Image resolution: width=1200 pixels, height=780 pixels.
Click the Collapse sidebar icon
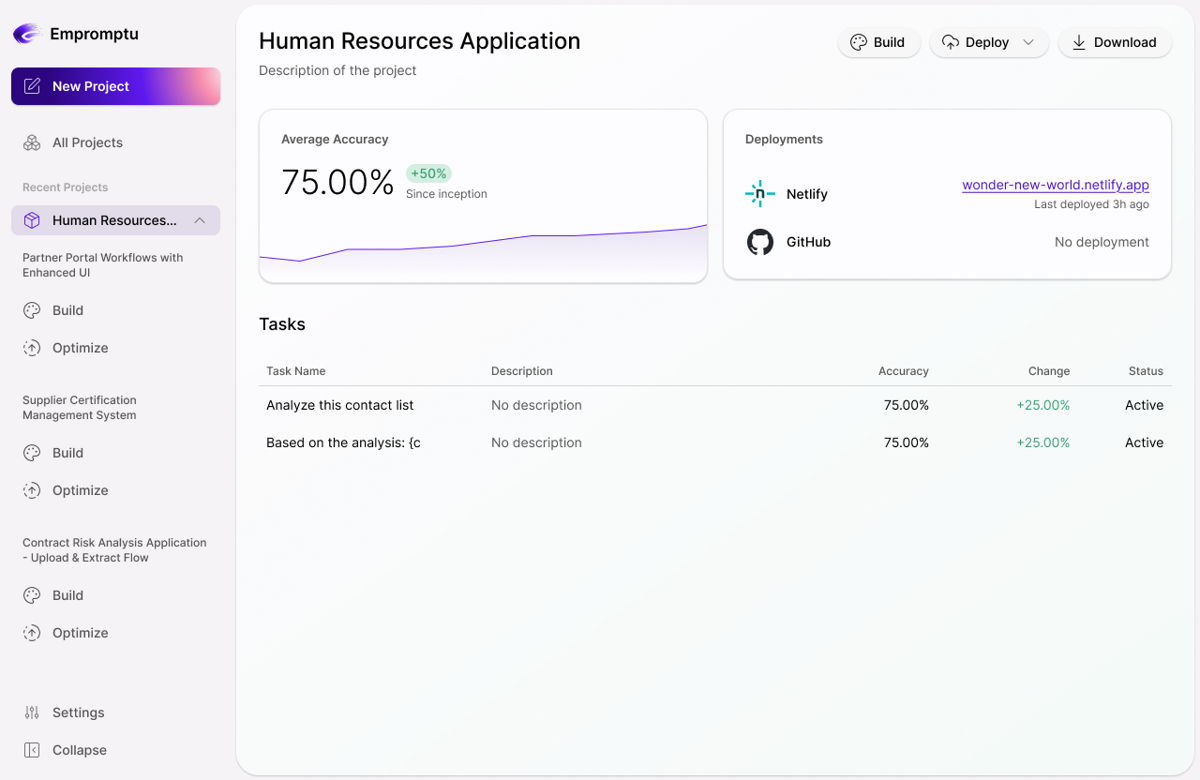click(x=32, y=750)
